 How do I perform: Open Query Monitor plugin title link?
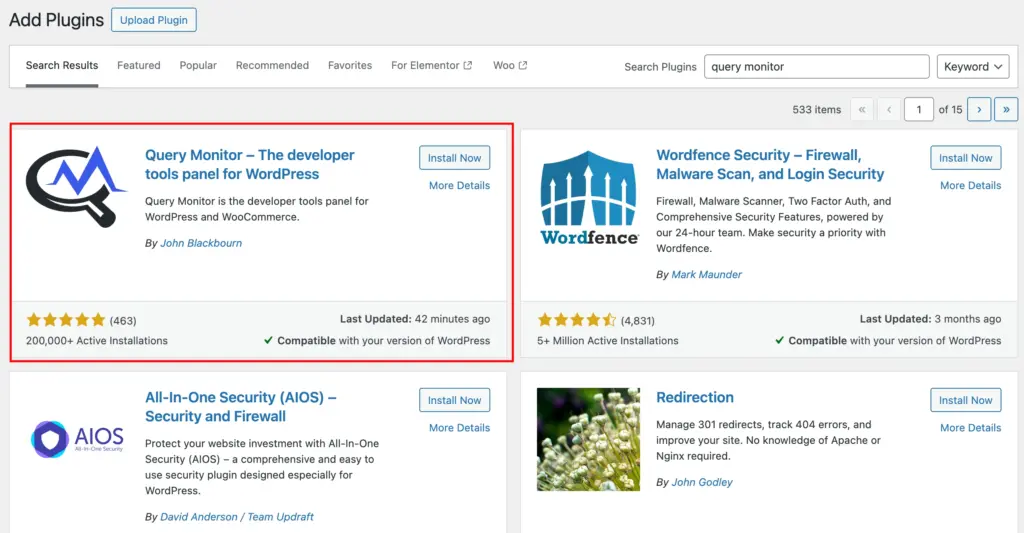(x=249, y=165)
